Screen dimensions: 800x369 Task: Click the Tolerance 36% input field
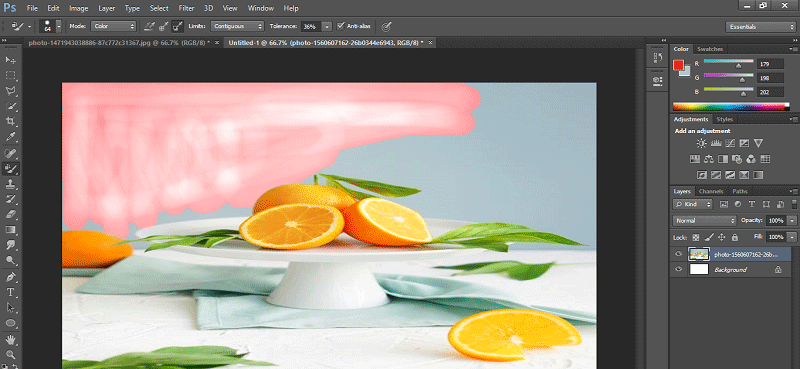(311, 26)
